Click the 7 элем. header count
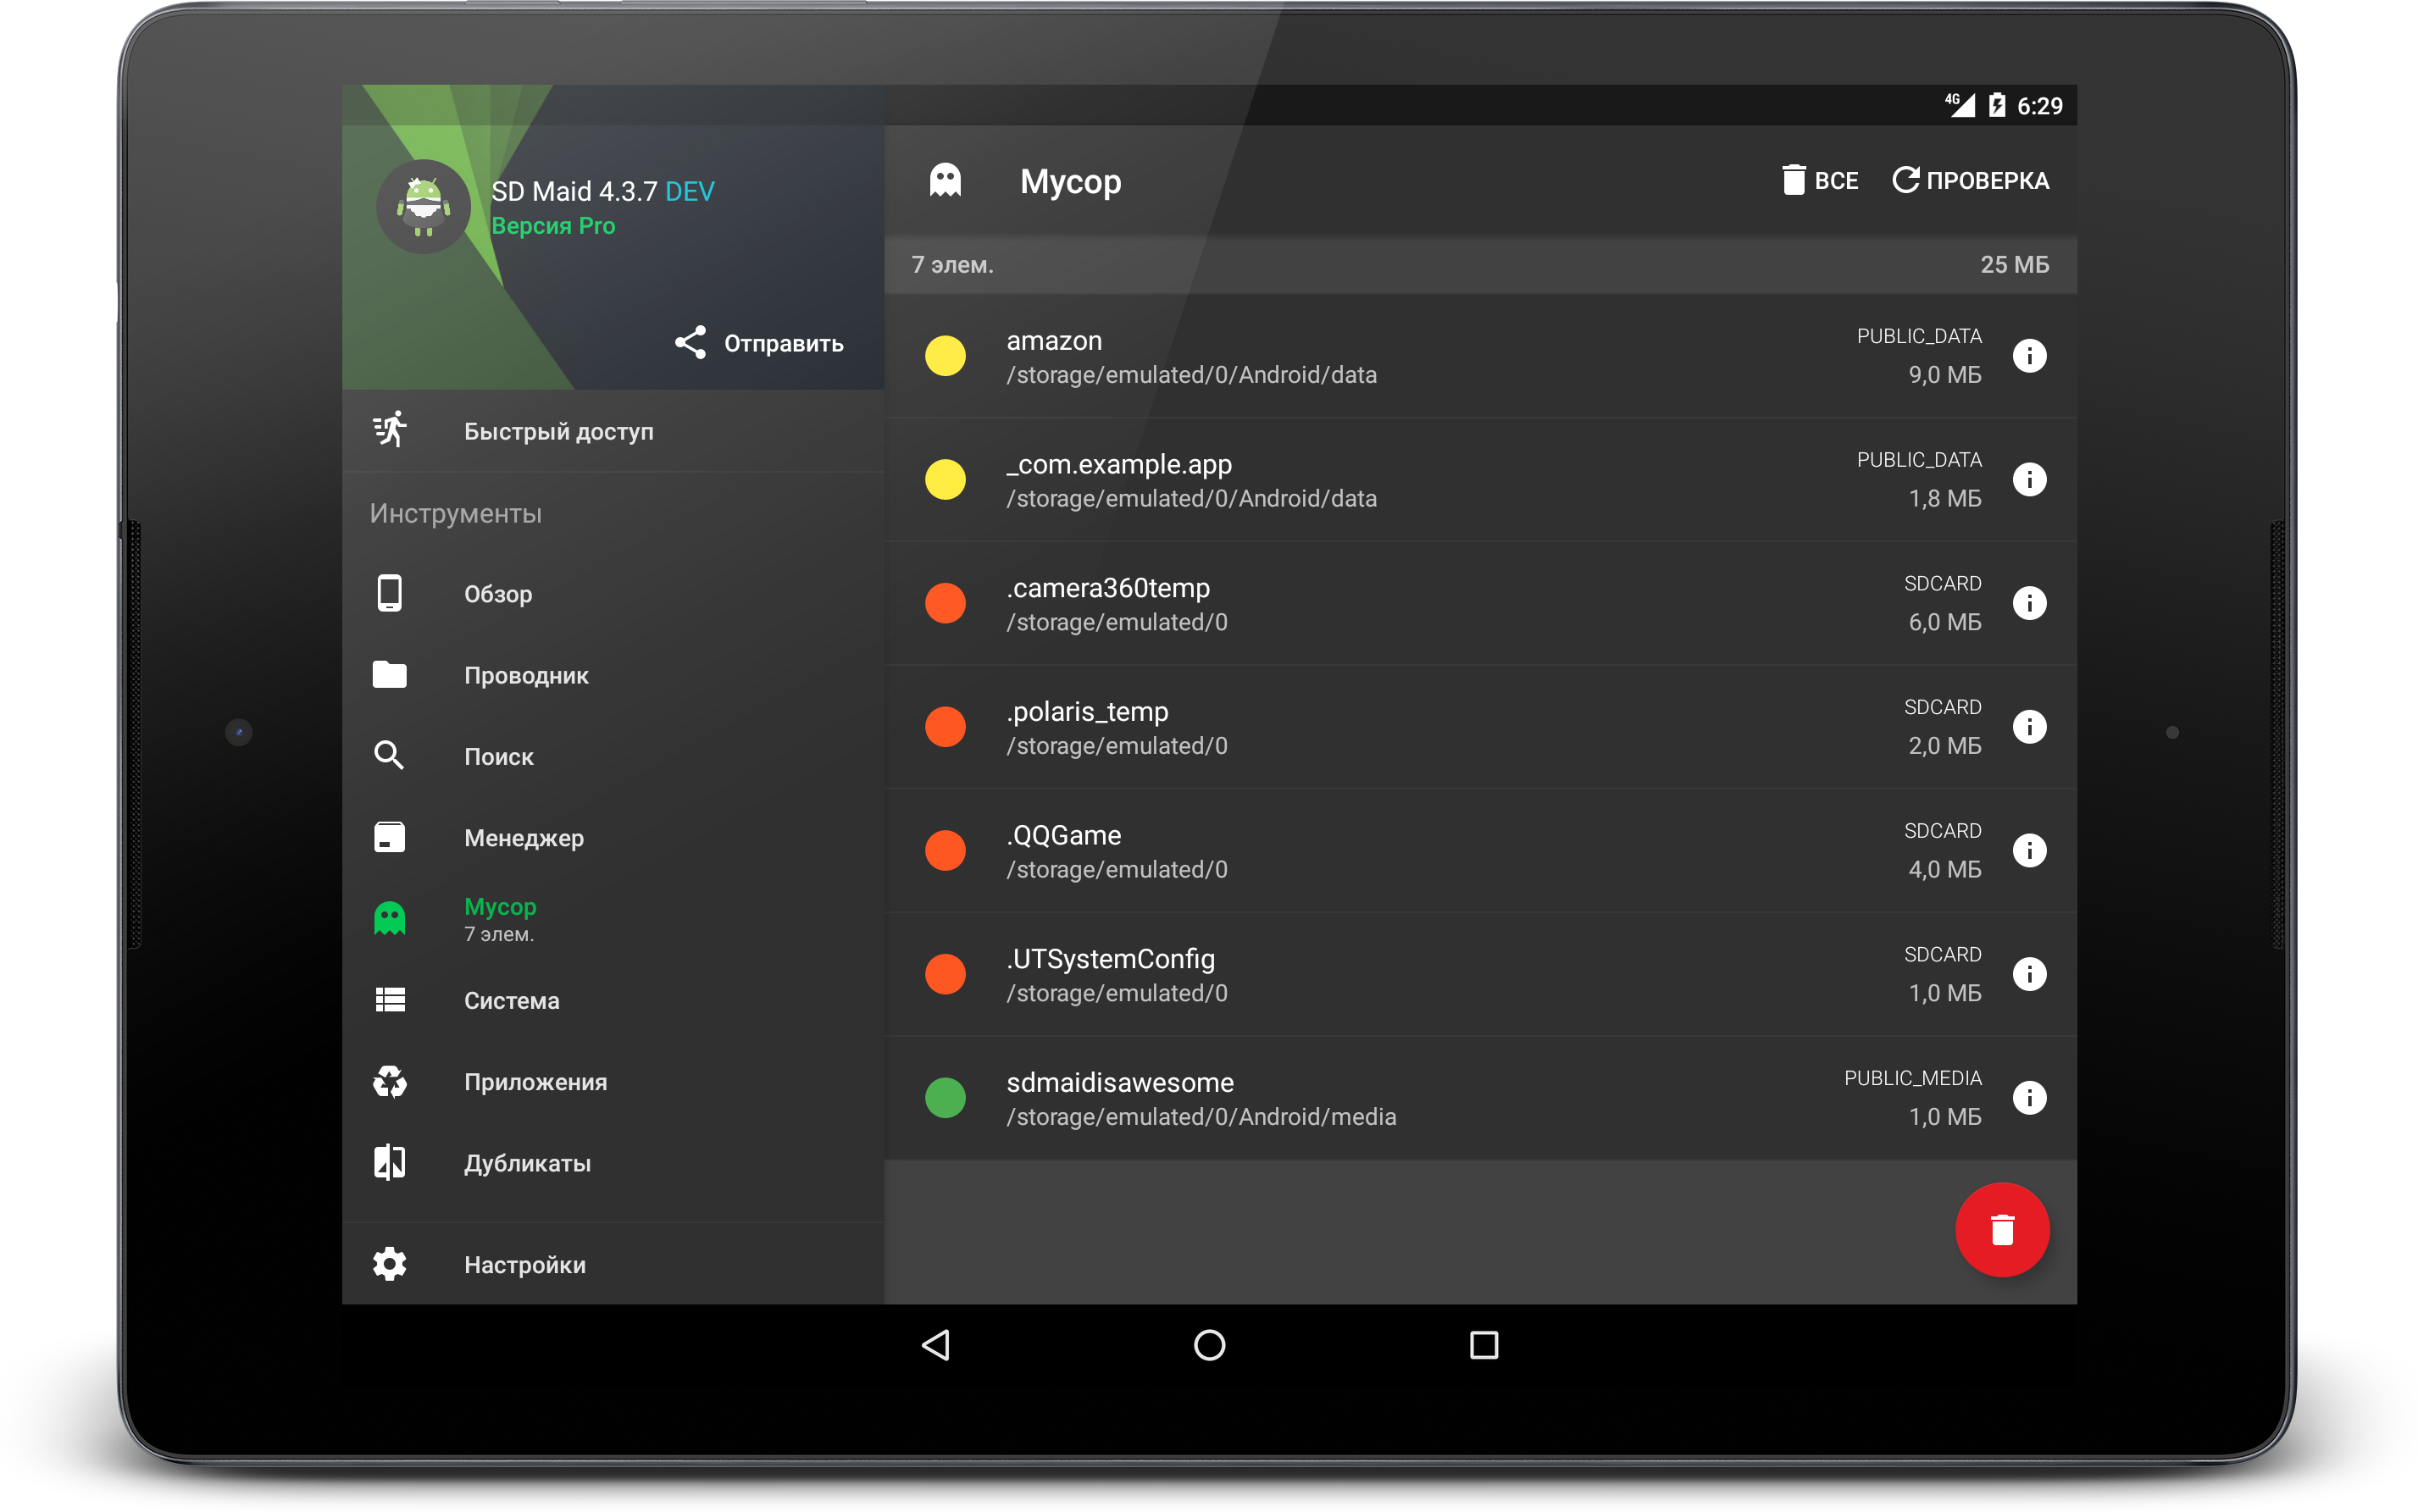2418x1512 pixels. pyautogui.click(x=952, y=265)
